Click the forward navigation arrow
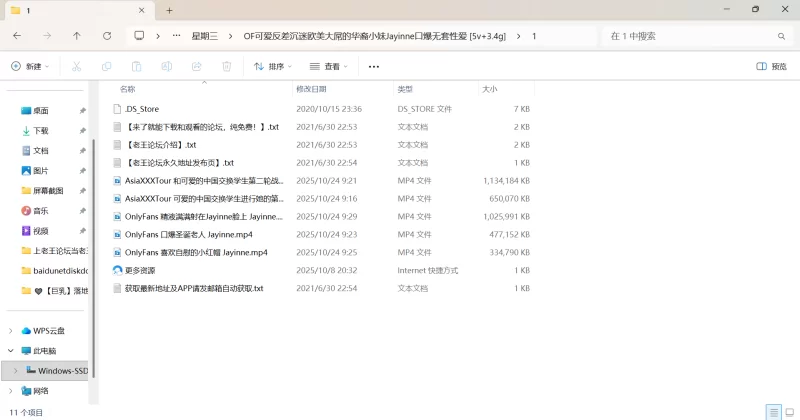 47,36
